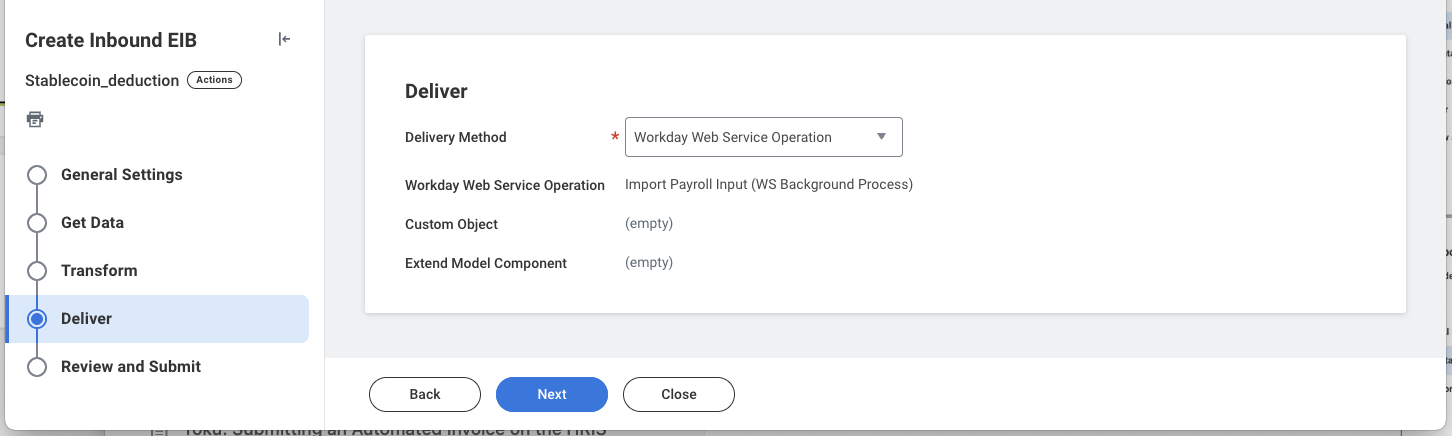
Task: Click the Extend Model Component (empty) value
Action: pos(649,263)
